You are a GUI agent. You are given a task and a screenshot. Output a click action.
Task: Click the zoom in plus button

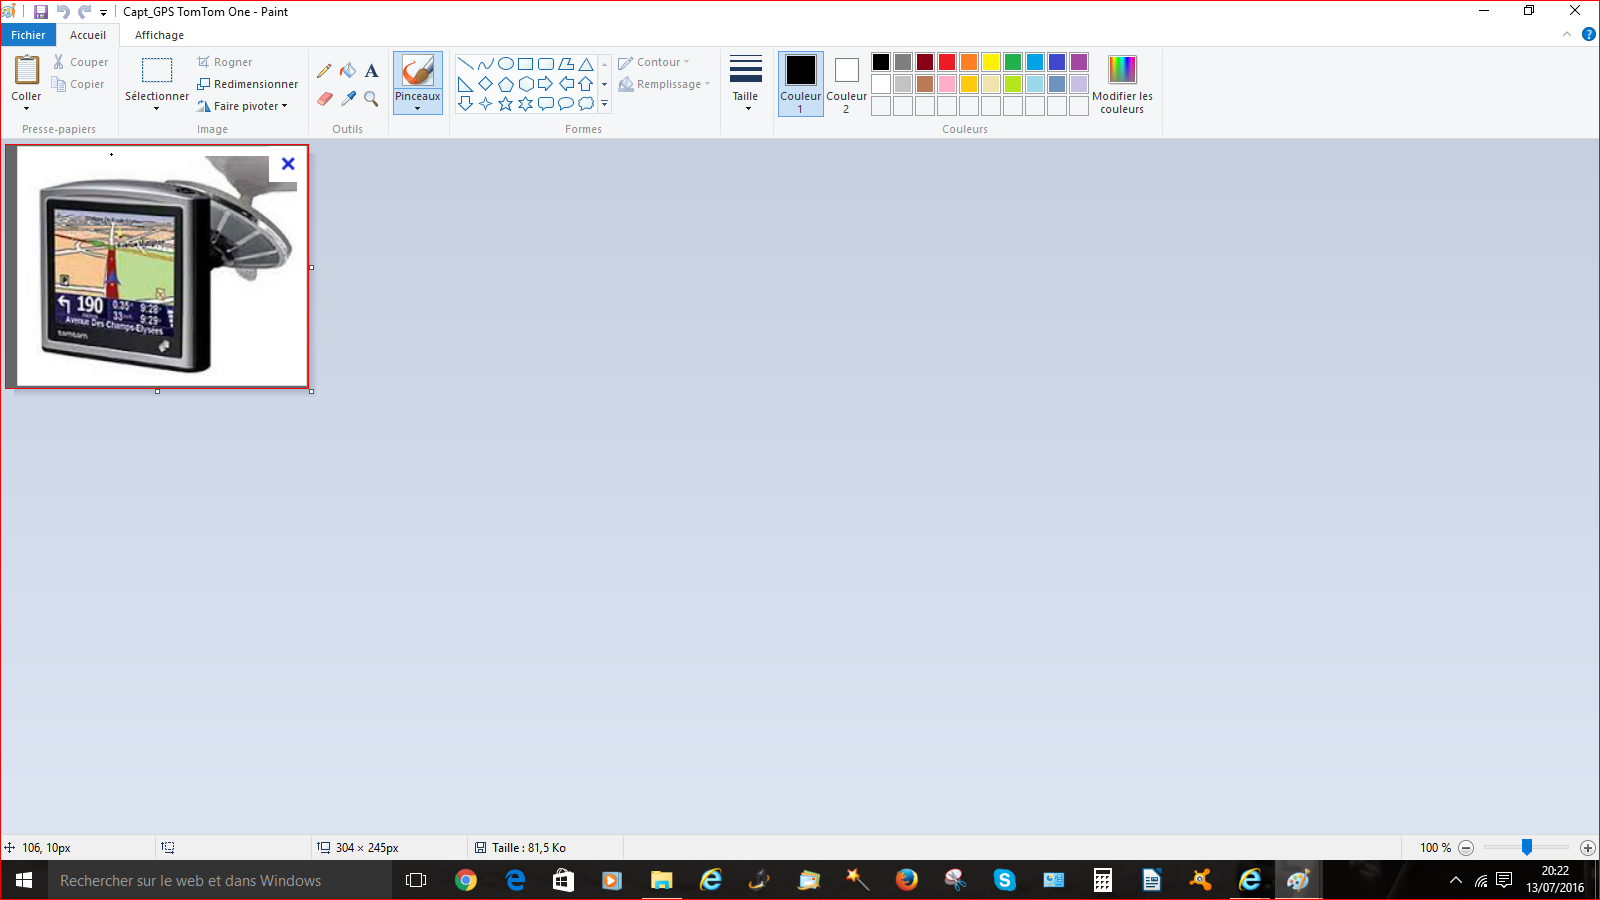tap(1587, 848)
